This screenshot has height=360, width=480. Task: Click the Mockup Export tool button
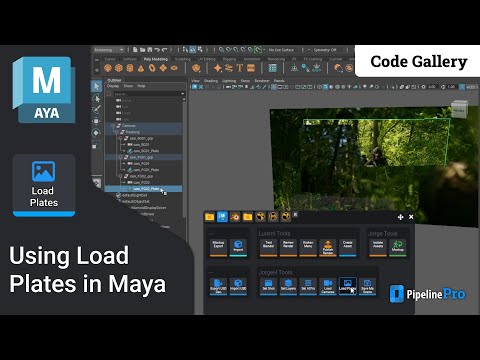click(x=218, y=247)
